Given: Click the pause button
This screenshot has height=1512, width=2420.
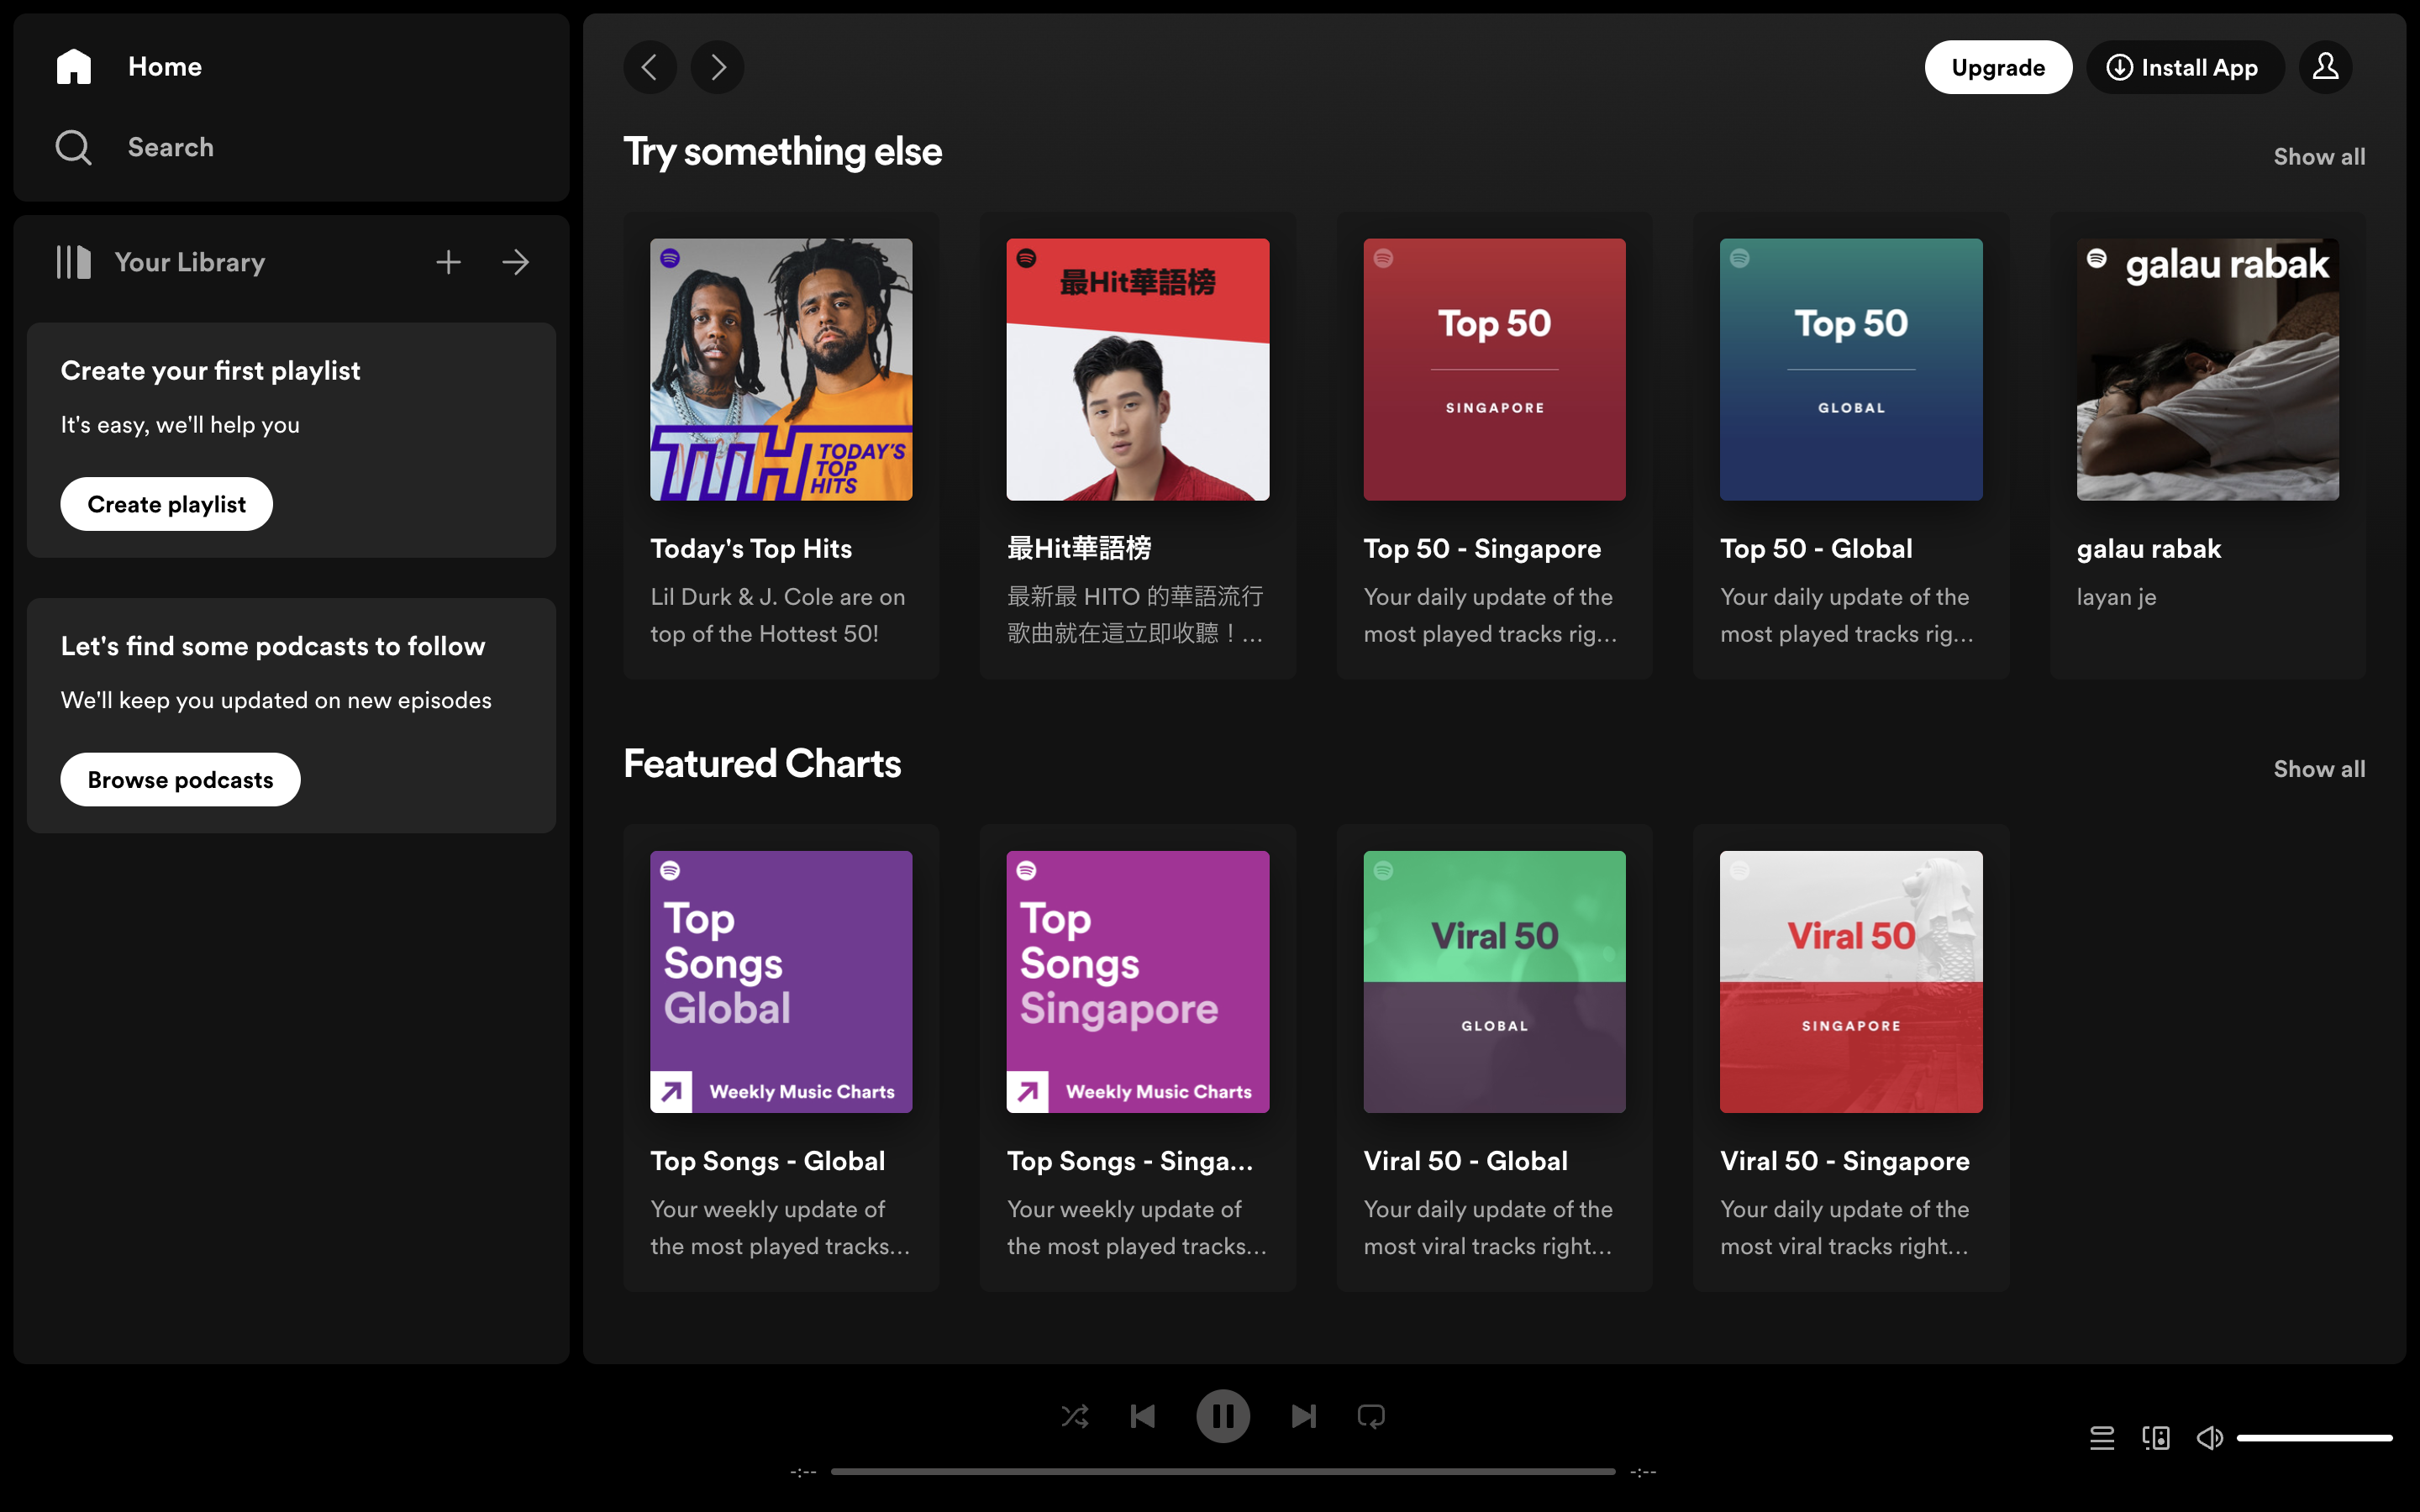Looking at the screenshot, I should (x=1223, y=1416).
